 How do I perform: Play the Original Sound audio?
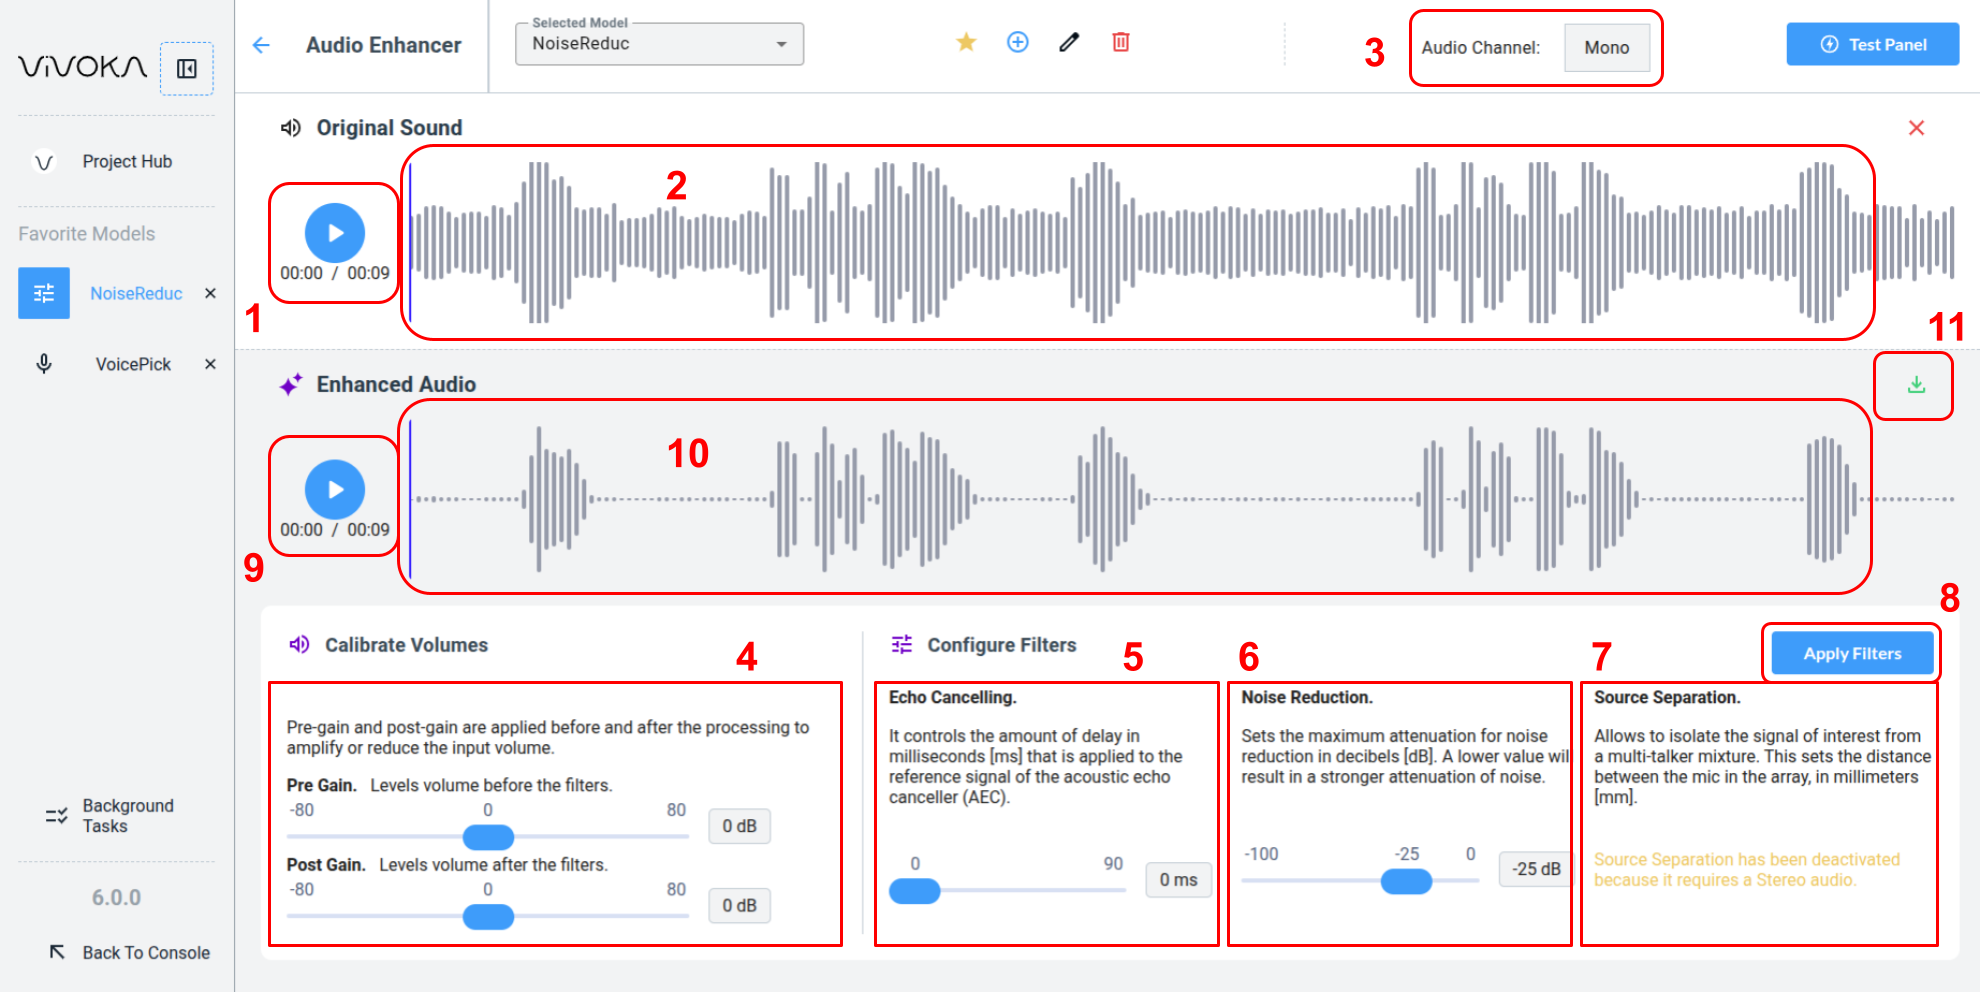(x=335, y=233)
